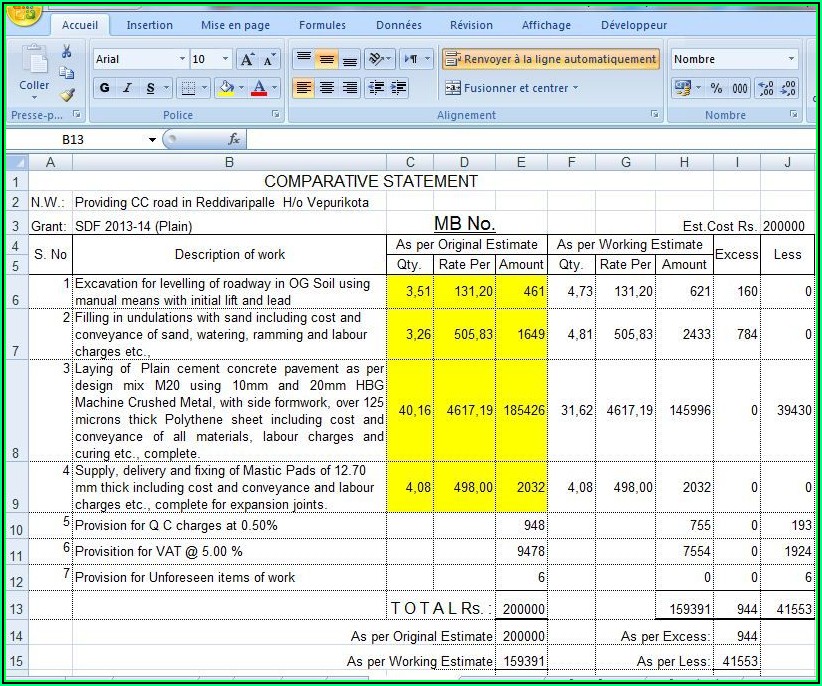Click the Insert Function fx icon
822x686 pixels.
tap(233, 139)
